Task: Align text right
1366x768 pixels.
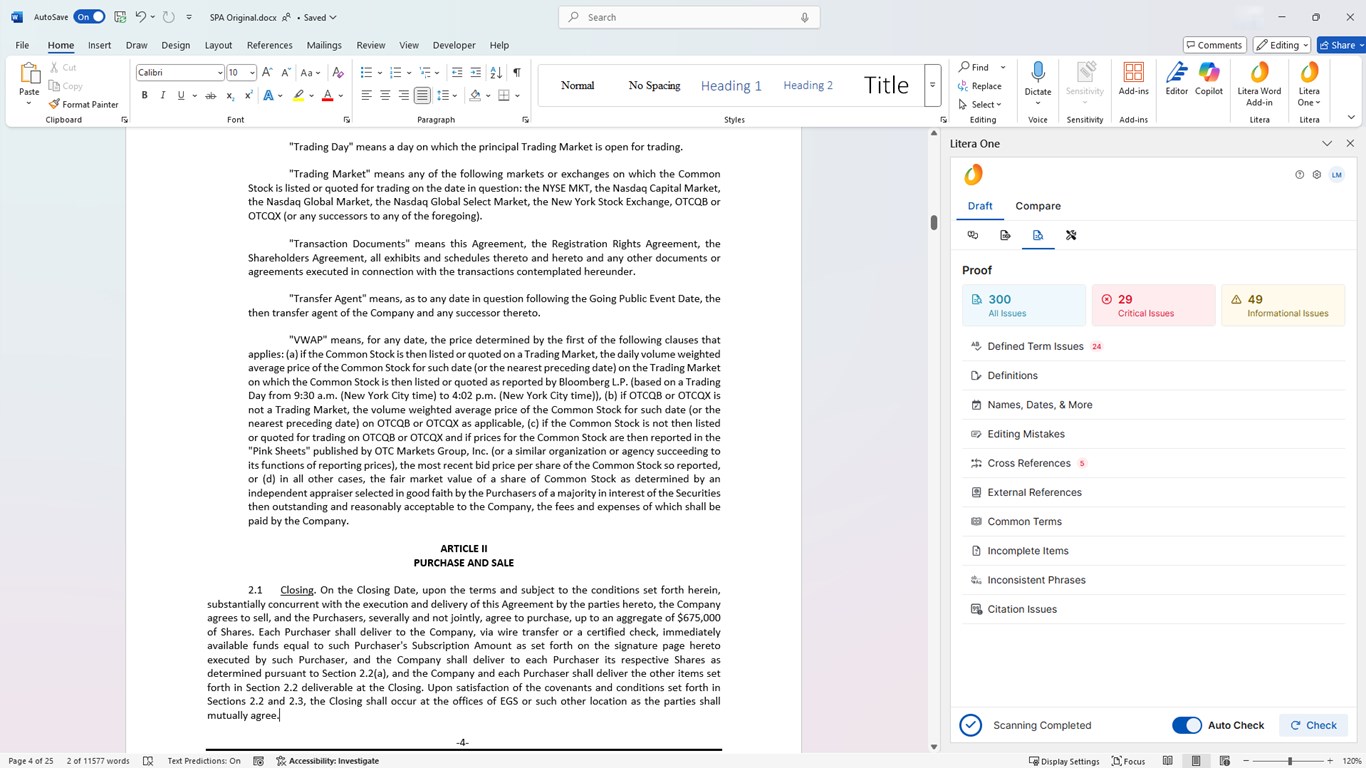Action: coord(404,96)
